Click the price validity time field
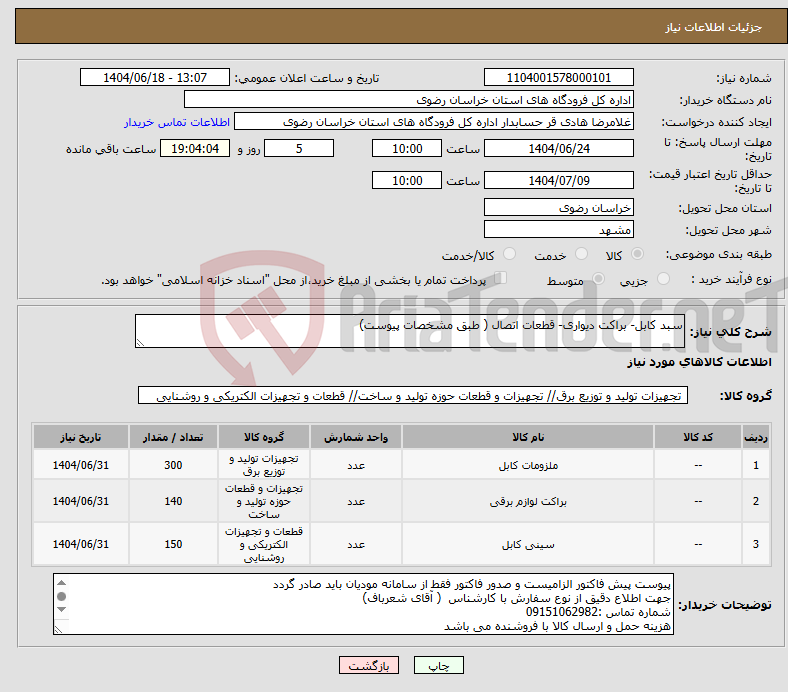788x692 pixels. (407, 180)
